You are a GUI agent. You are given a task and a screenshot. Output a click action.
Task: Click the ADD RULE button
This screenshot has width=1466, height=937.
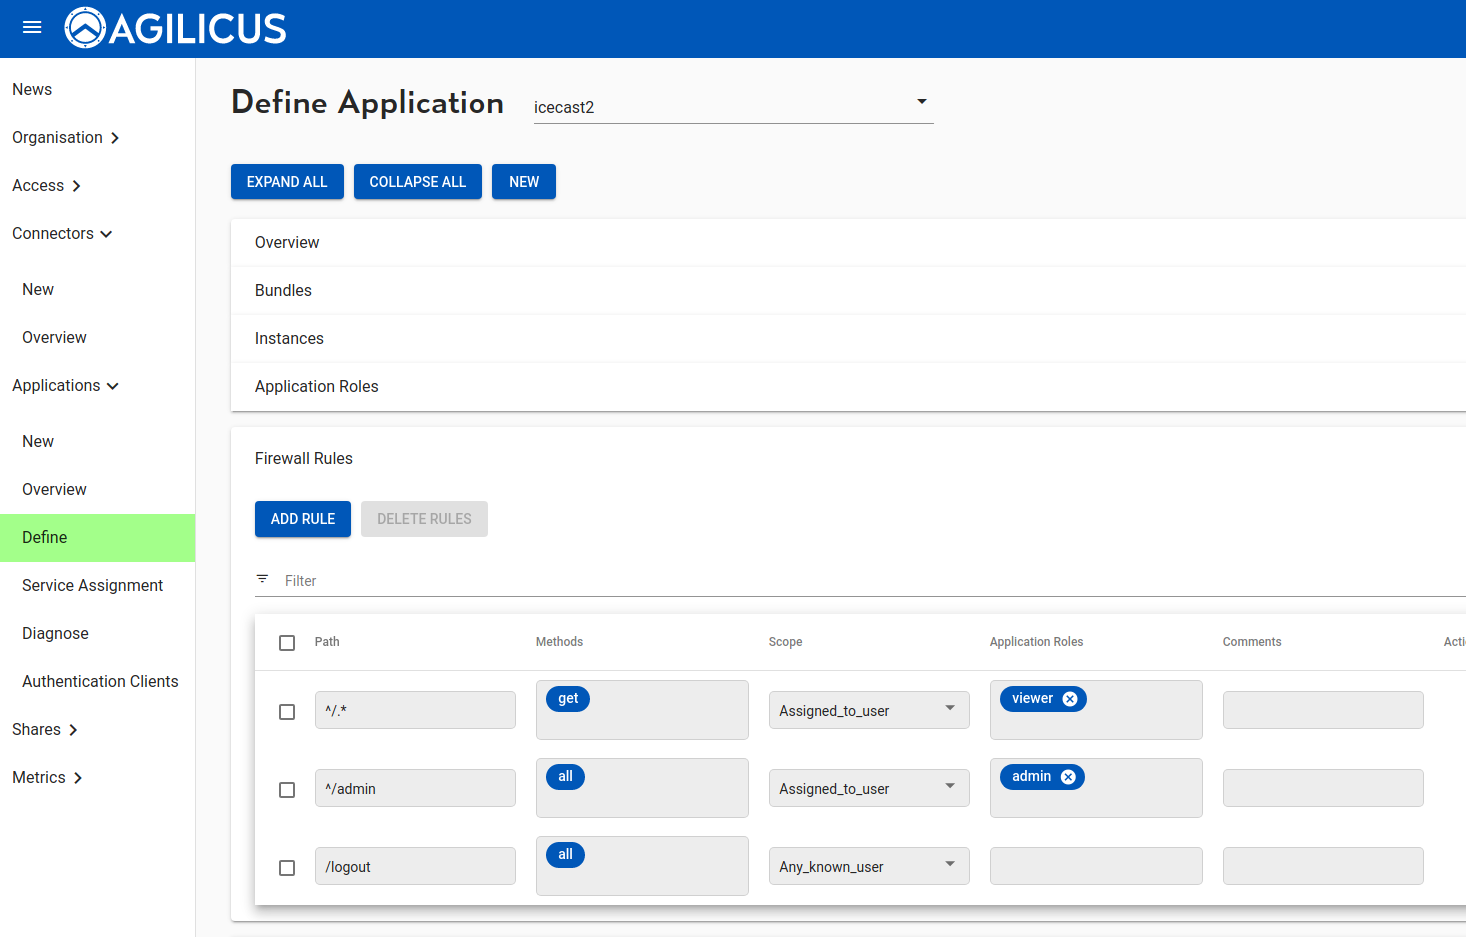(303, 519)
